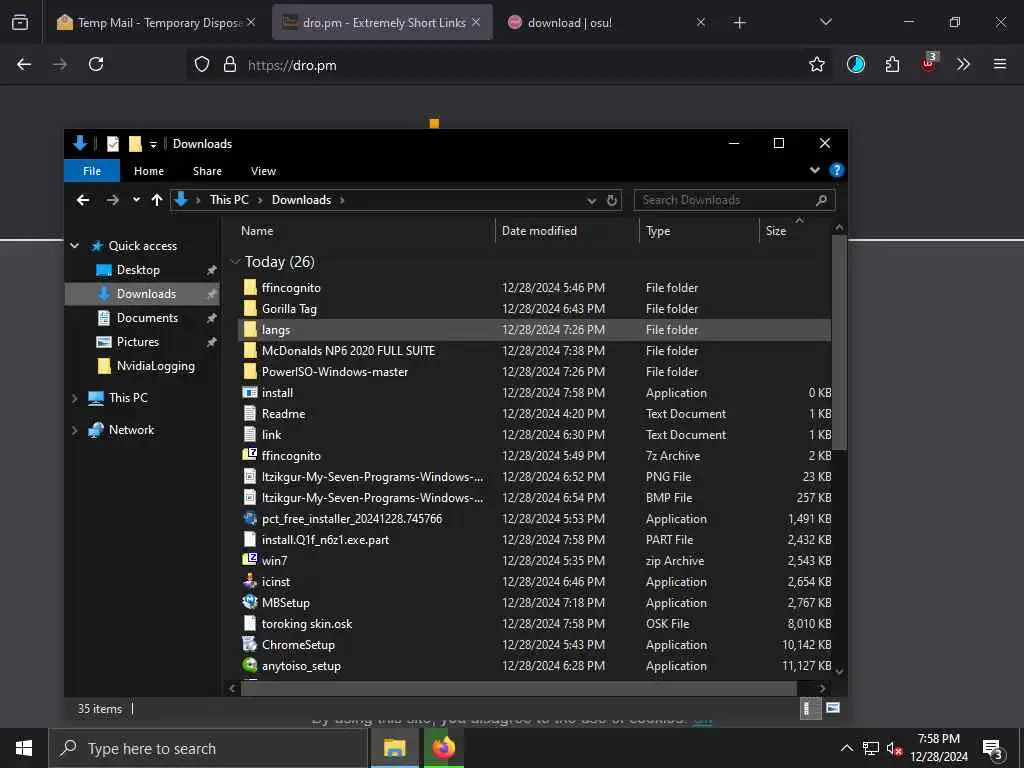Click New folder icon in Explorer title bar

pyautogui.click(x=135, y=144)
